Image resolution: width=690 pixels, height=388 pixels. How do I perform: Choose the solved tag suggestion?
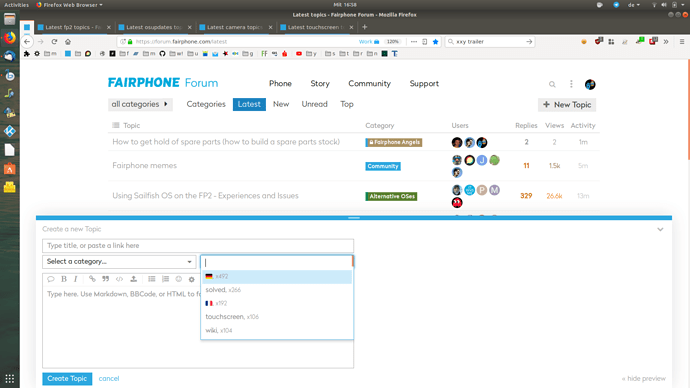pos(277,290)
